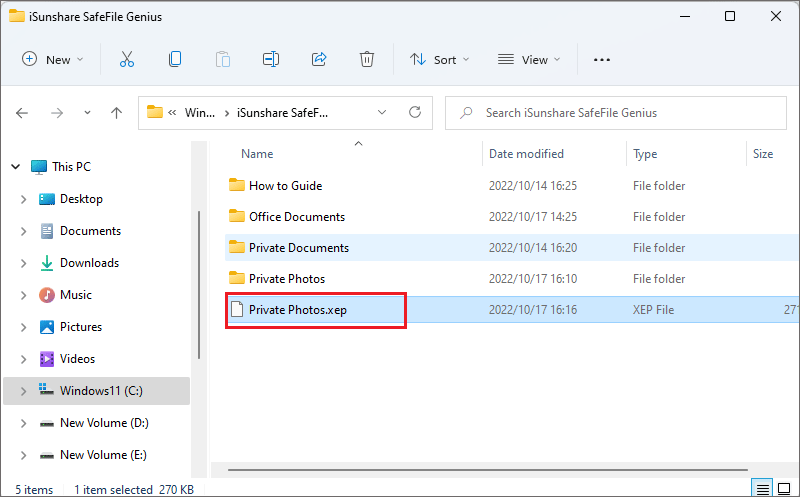
Task: Collapse the This PC tree node
Action: [x=16, y=167]
